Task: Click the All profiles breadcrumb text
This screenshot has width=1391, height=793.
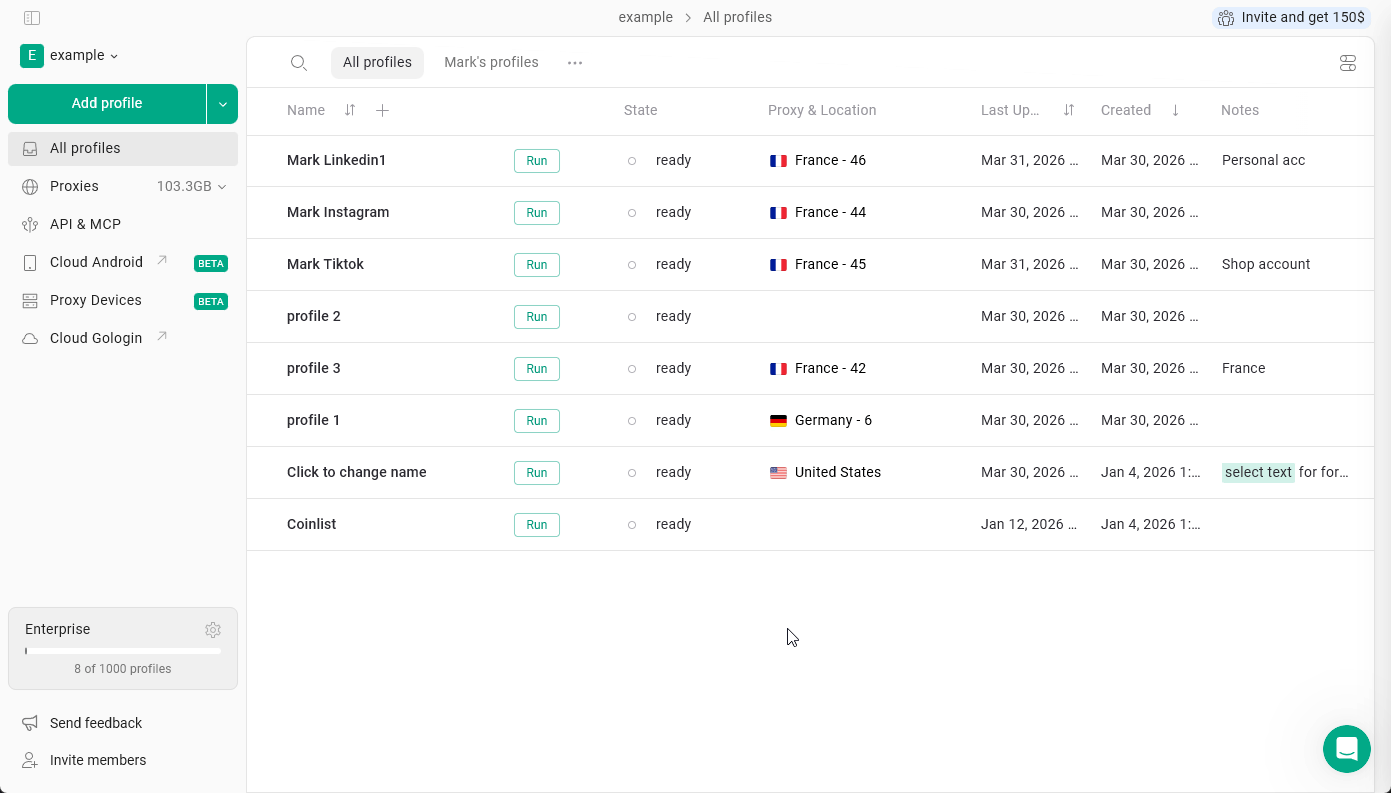Action: pyautogui.click(x=737, y=18)
